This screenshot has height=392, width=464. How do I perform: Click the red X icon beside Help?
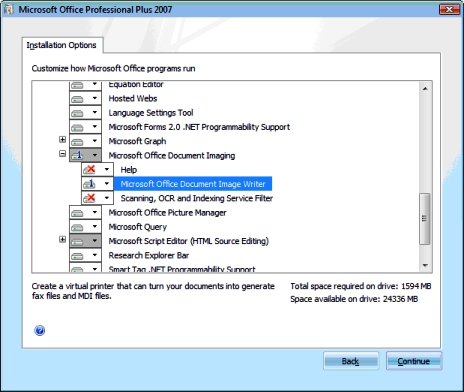90,170
